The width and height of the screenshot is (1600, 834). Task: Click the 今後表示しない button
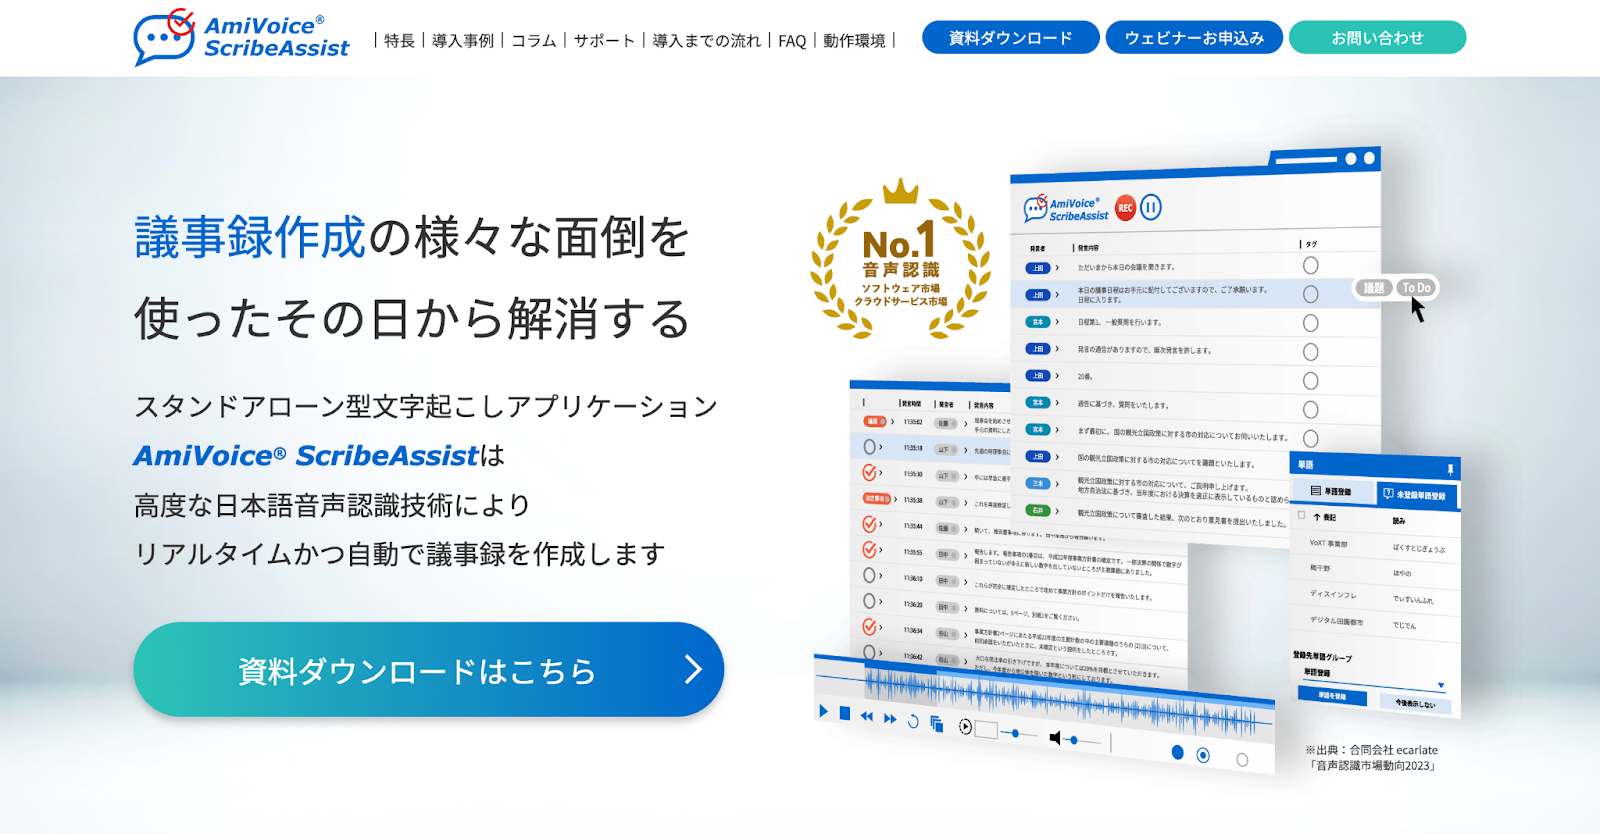(1415, 703)
